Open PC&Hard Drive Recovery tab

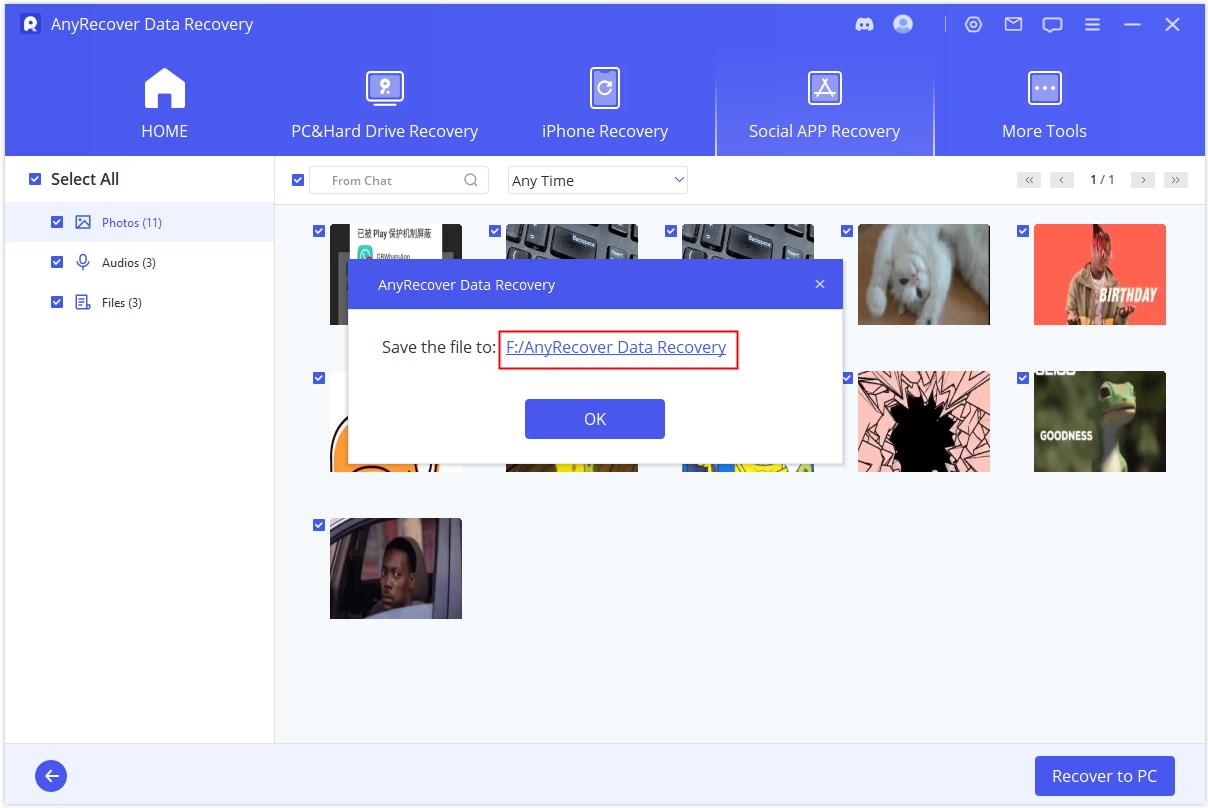(384, 105)
